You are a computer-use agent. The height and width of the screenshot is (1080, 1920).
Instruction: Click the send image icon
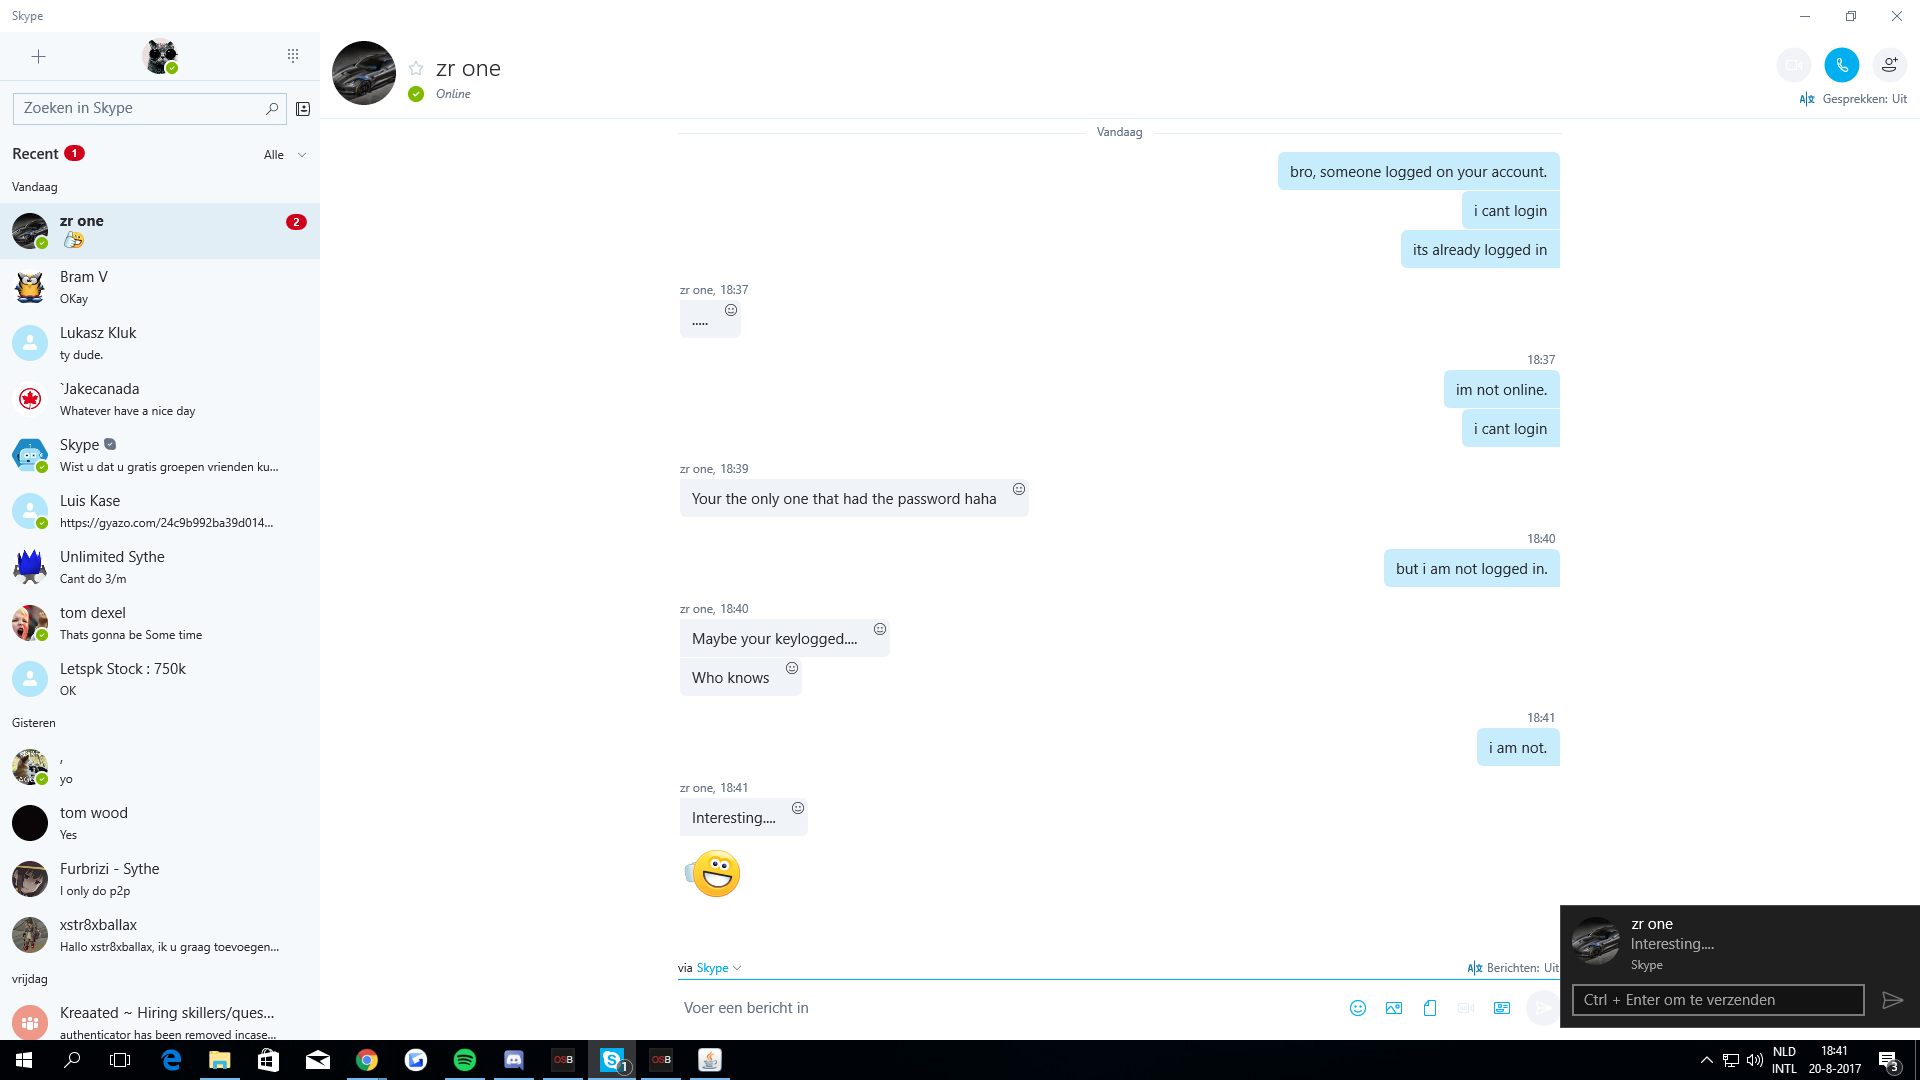1393,1008
